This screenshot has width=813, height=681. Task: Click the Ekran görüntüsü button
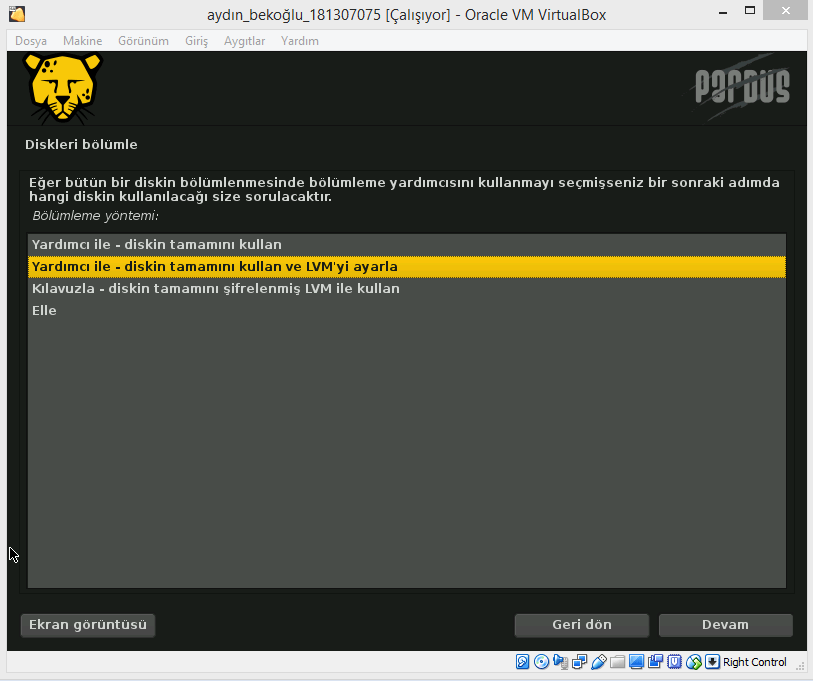pyautogui.click(x=88, y=625)
